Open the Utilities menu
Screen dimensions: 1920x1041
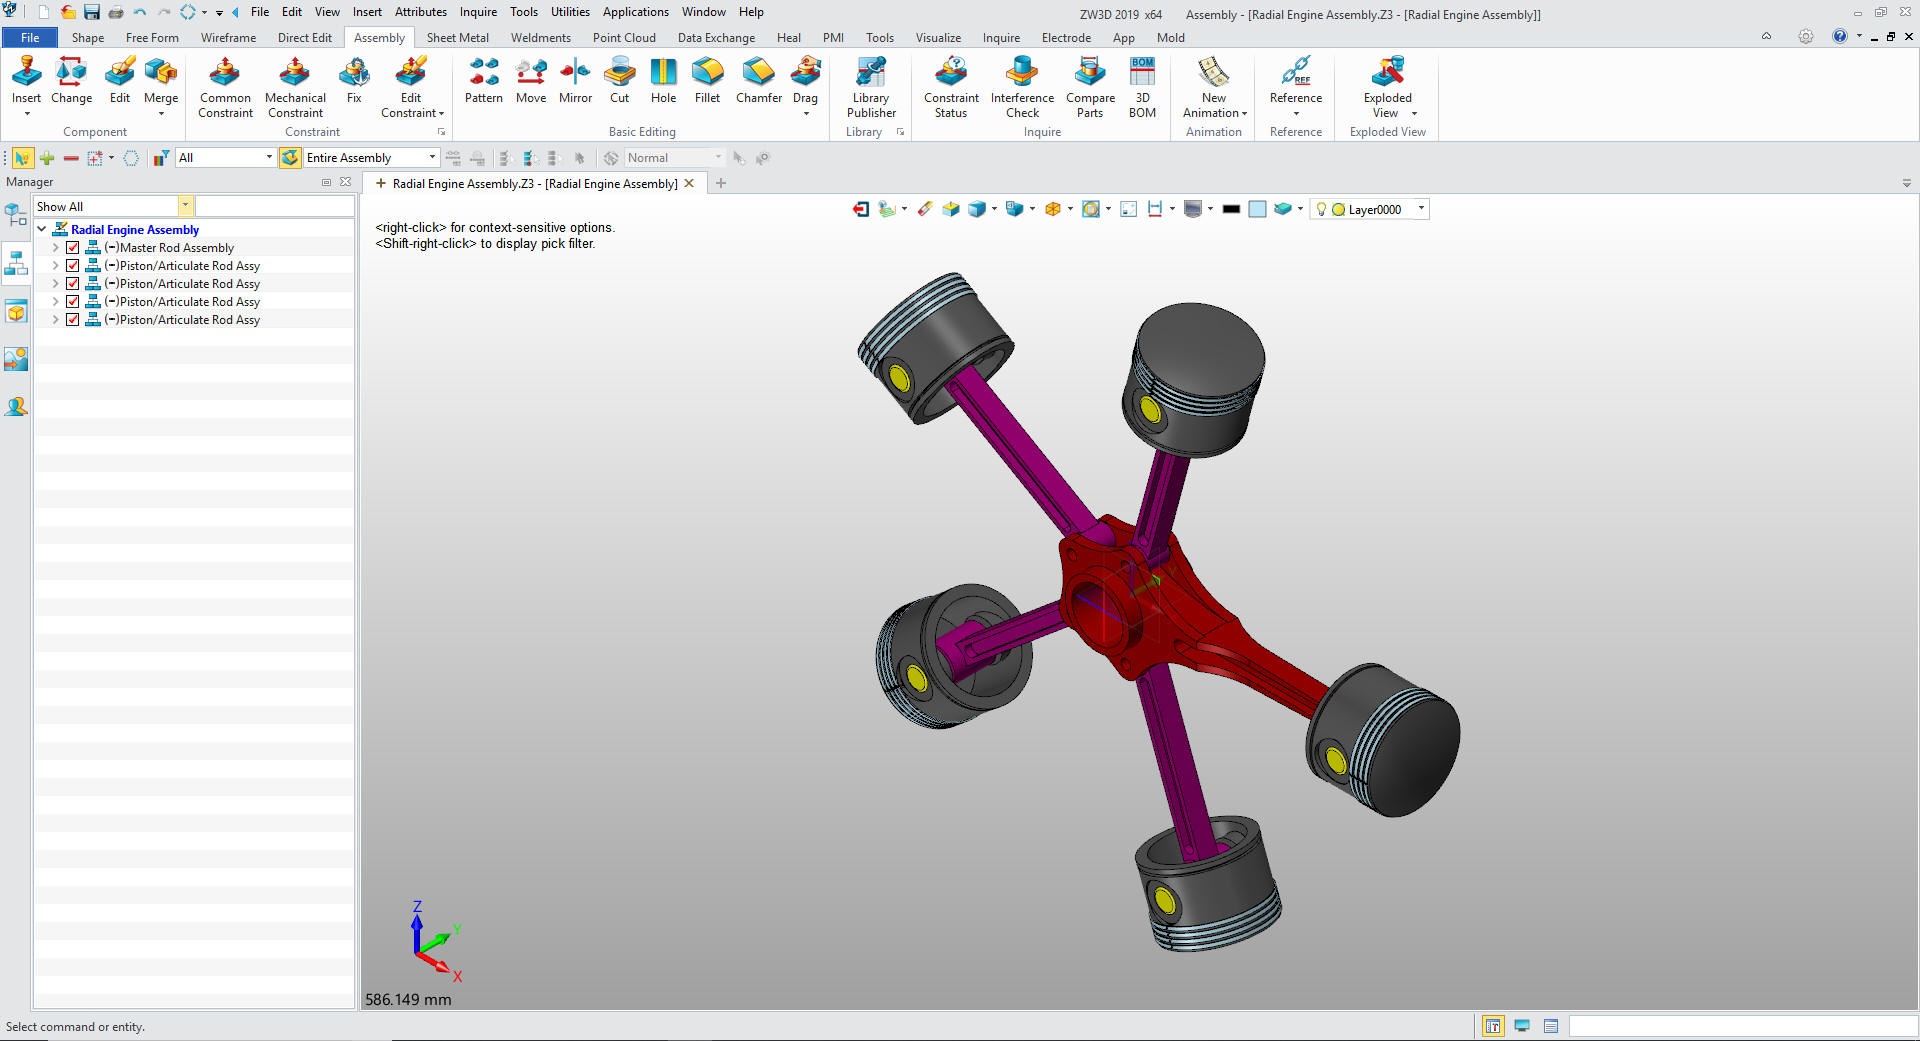pos(570,12)
